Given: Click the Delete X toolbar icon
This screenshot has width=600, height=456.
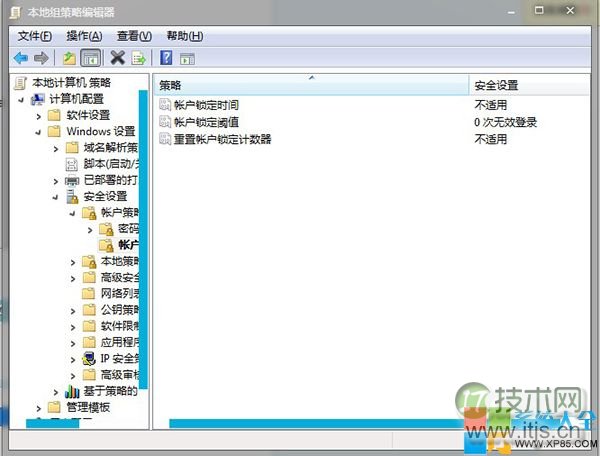Looking at the screenshot, I should (x=117, y=58).
